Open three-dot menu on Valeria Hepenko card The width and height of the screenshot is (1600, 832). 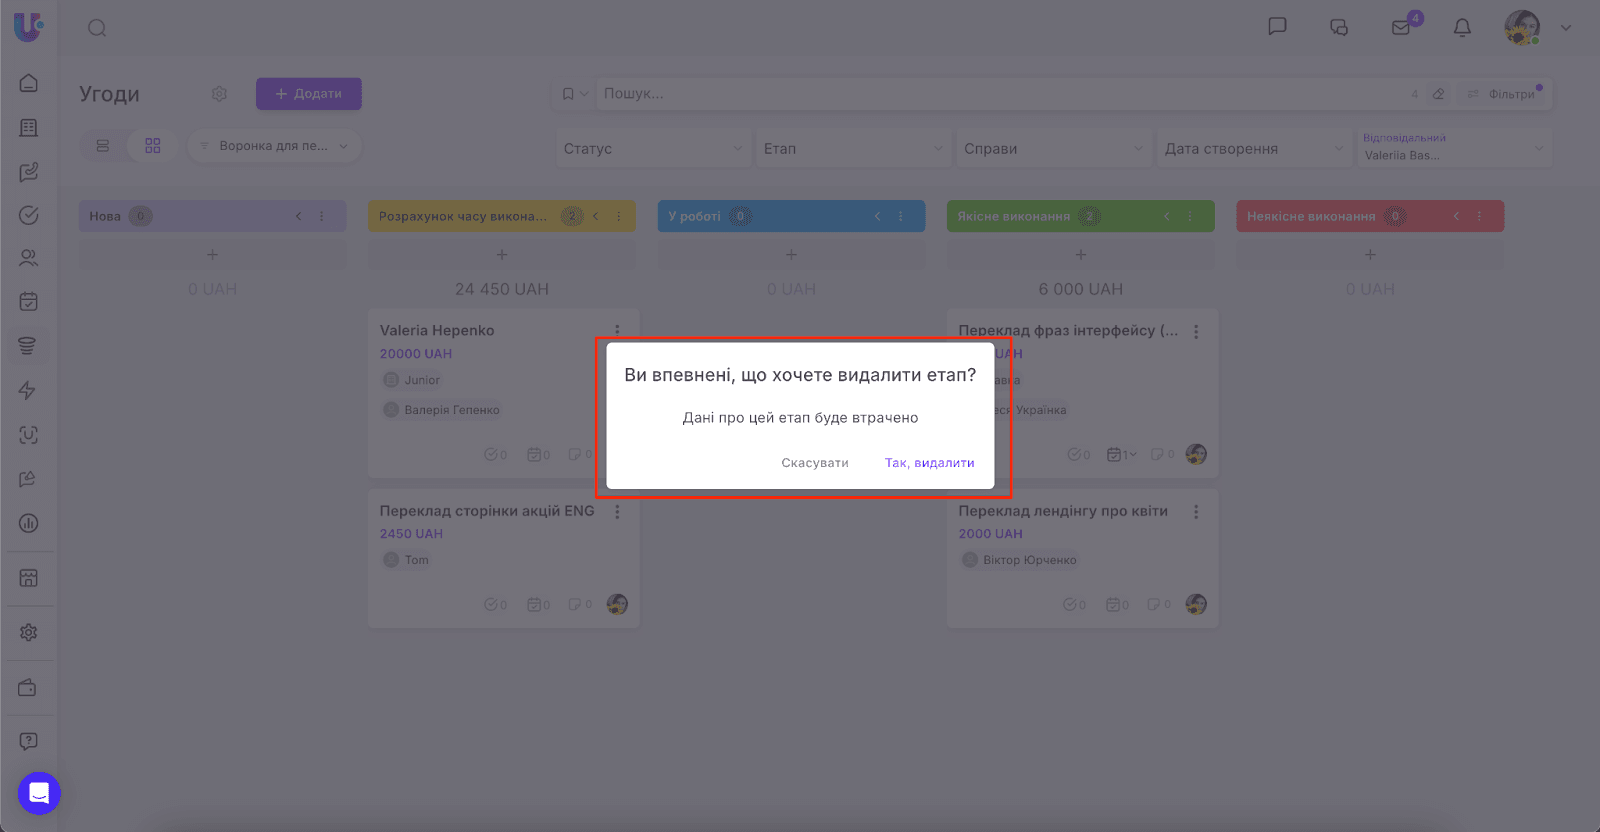pos(617,330)
